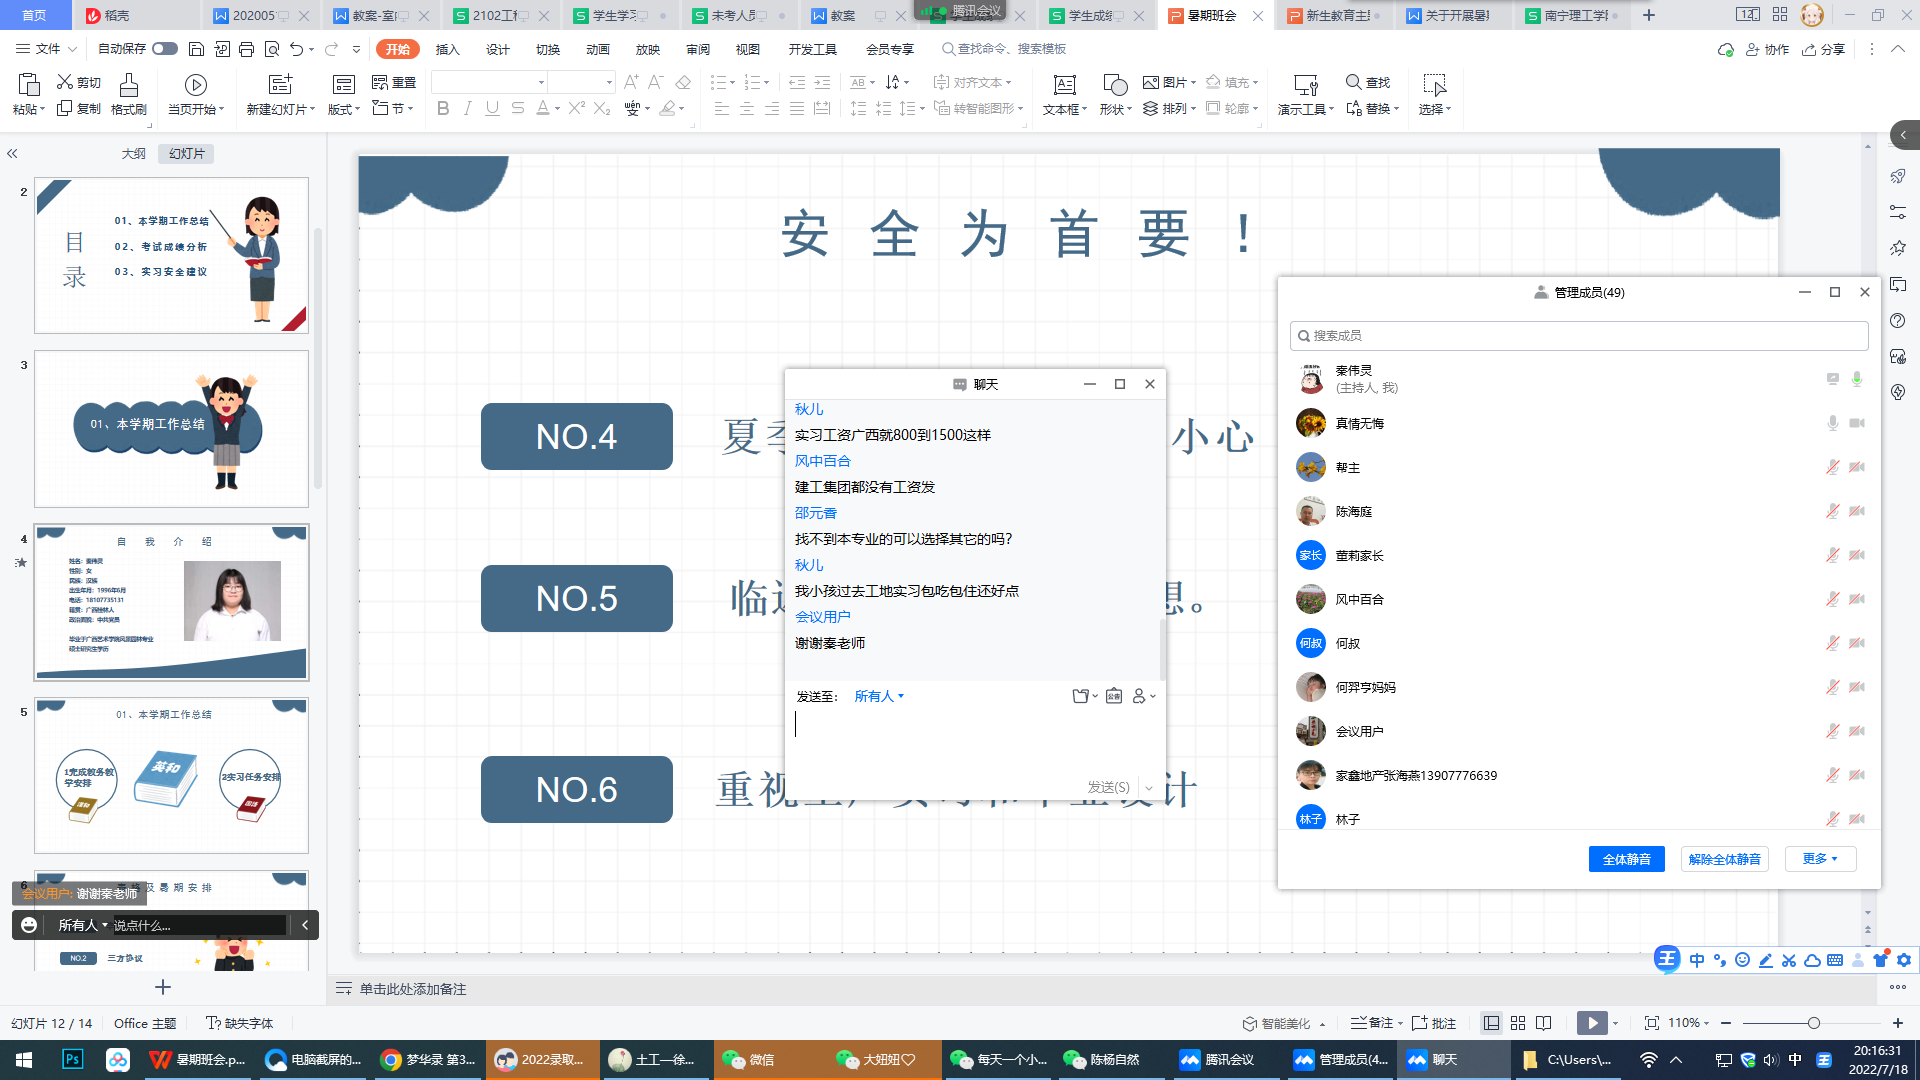Viewport: 1920px width, 1080px height.
Task: Click the emoji icon in the floating chat bar
Action: tap(29, 925)
